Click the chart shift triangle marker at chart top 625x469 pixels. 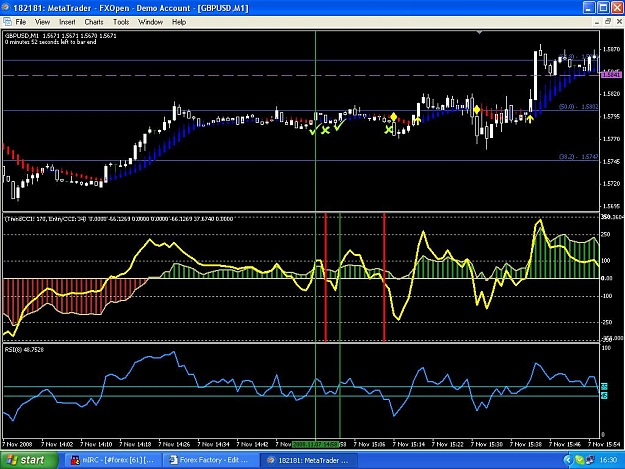point(480,32)
